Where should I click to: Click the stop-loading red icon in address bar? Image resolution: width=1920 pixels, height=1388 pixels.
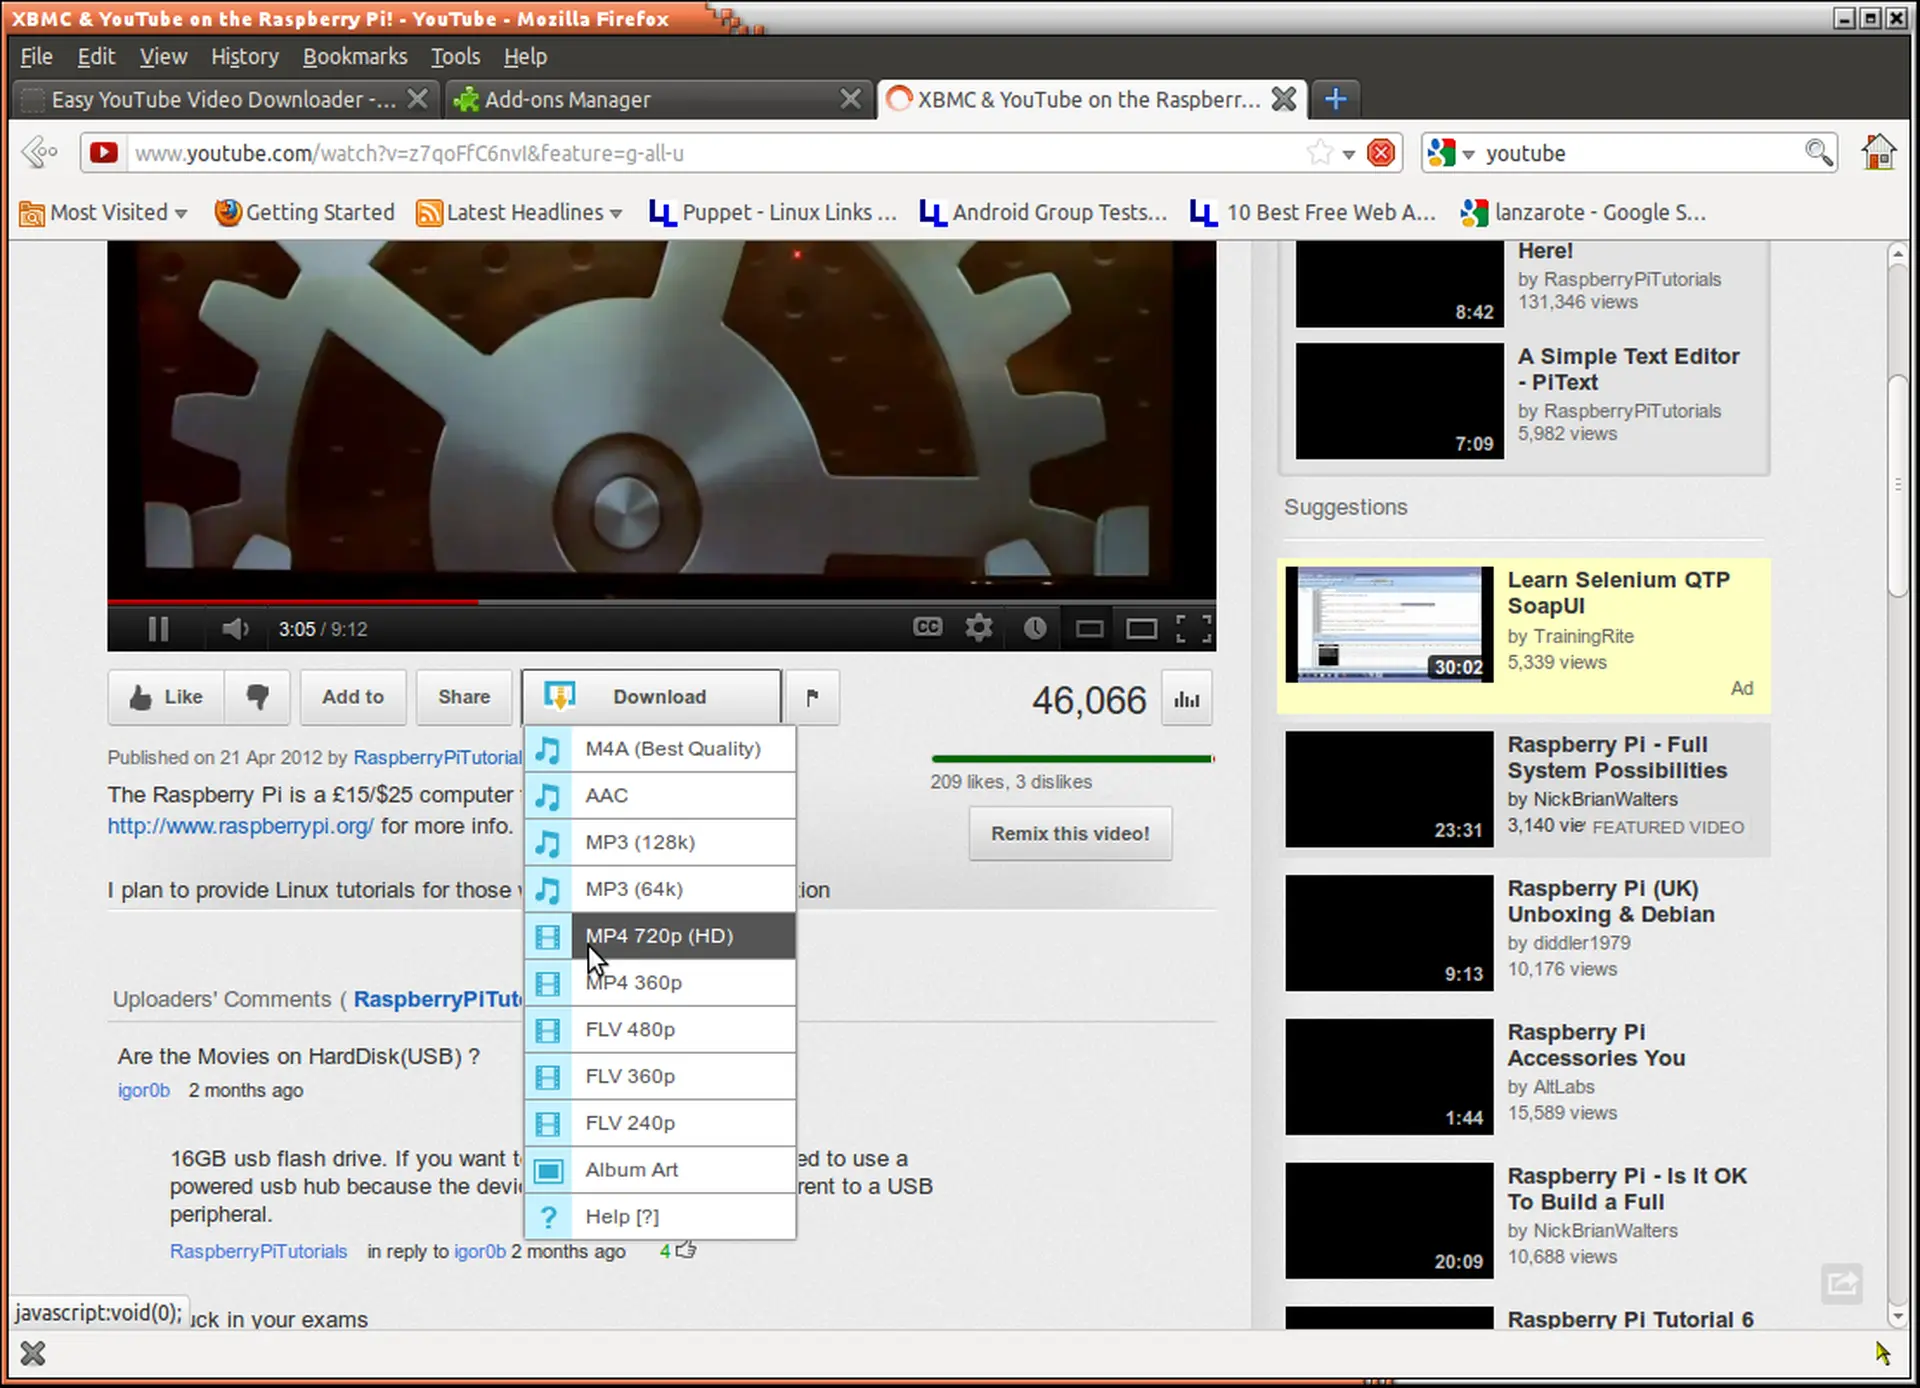point(1381,153)
